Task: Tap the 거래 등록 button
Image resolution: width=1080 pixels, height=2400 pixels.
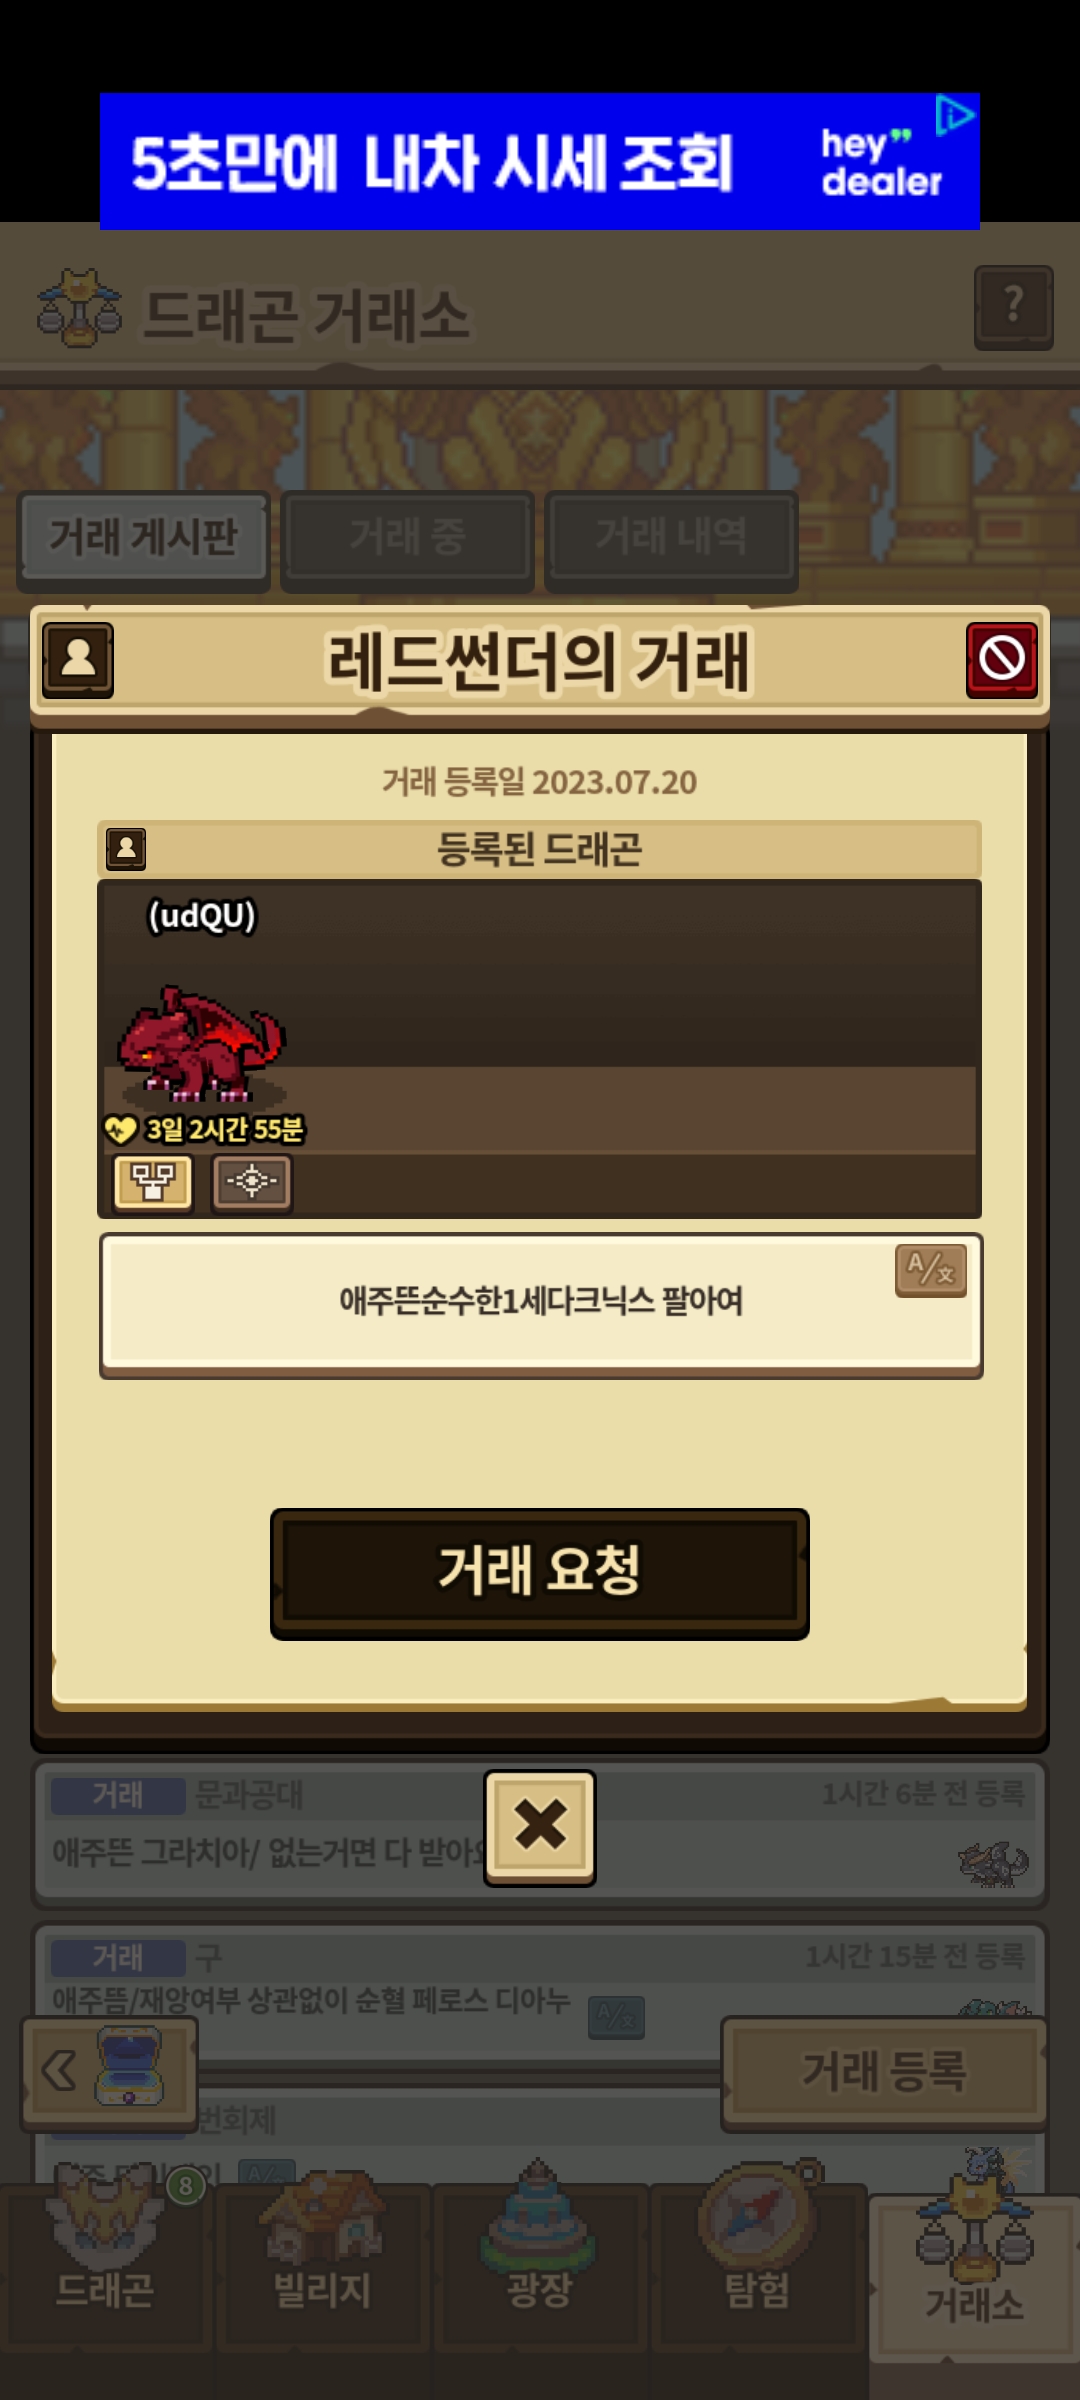Action: click(884, 2071)
